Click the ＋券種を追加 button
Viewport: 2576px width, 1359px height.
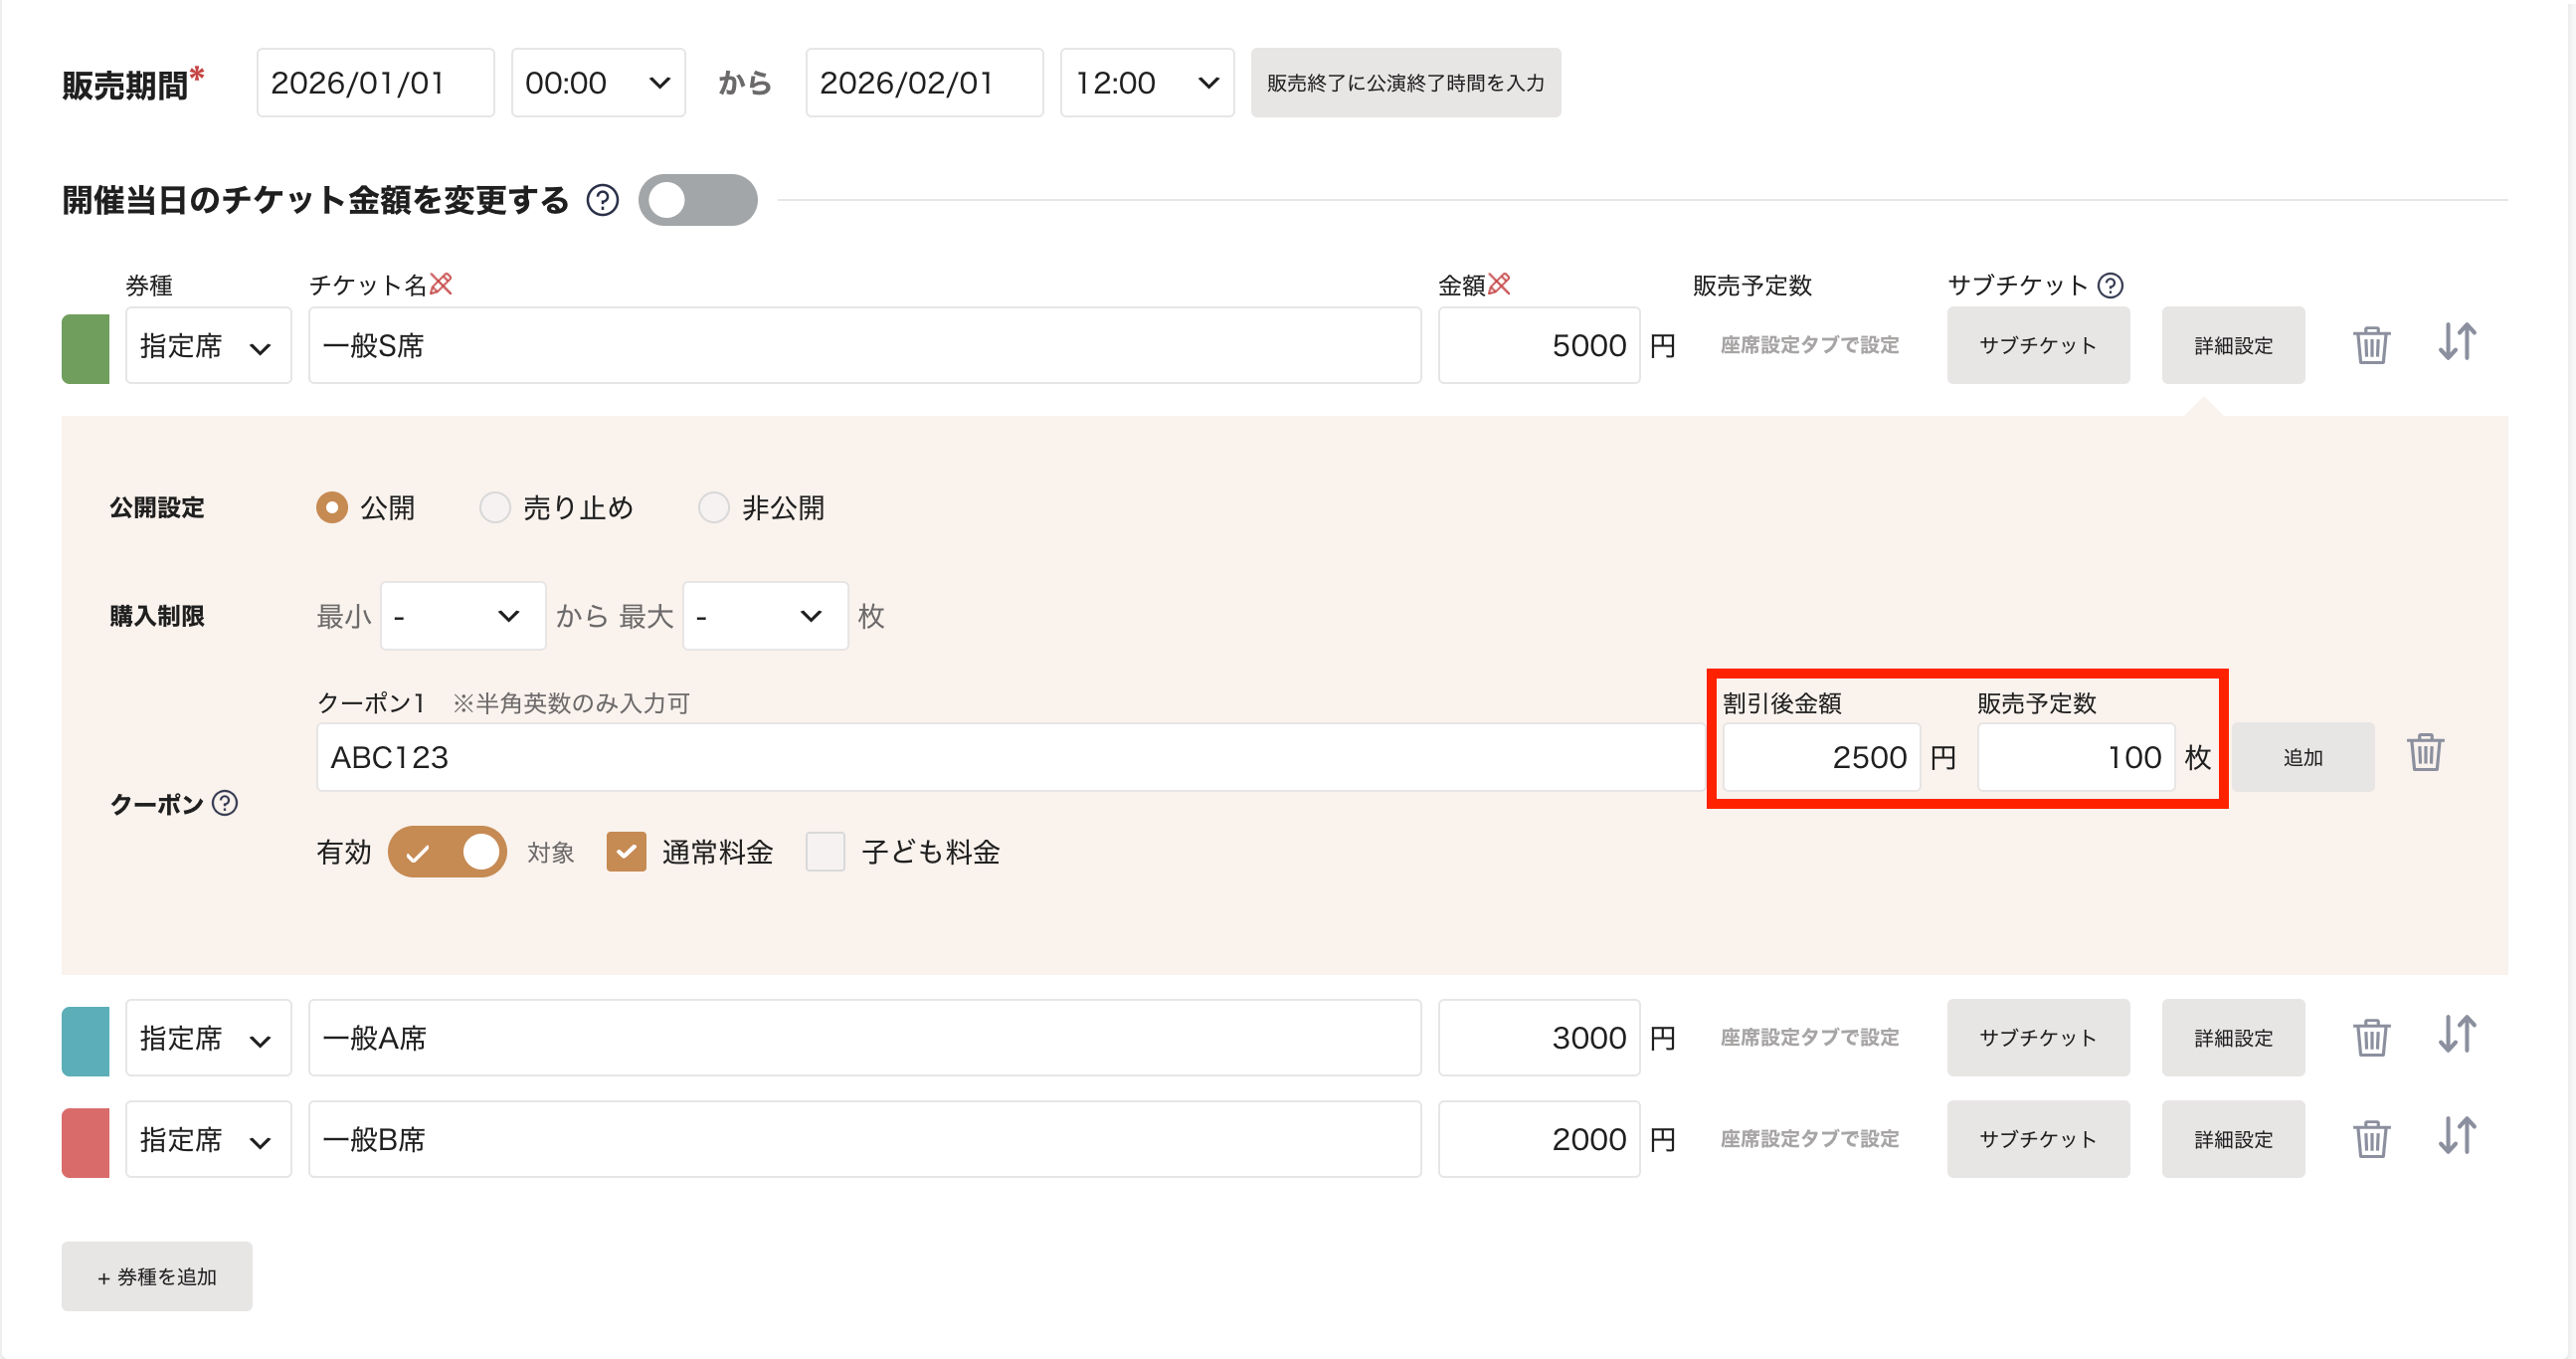tap(157, 1276)
